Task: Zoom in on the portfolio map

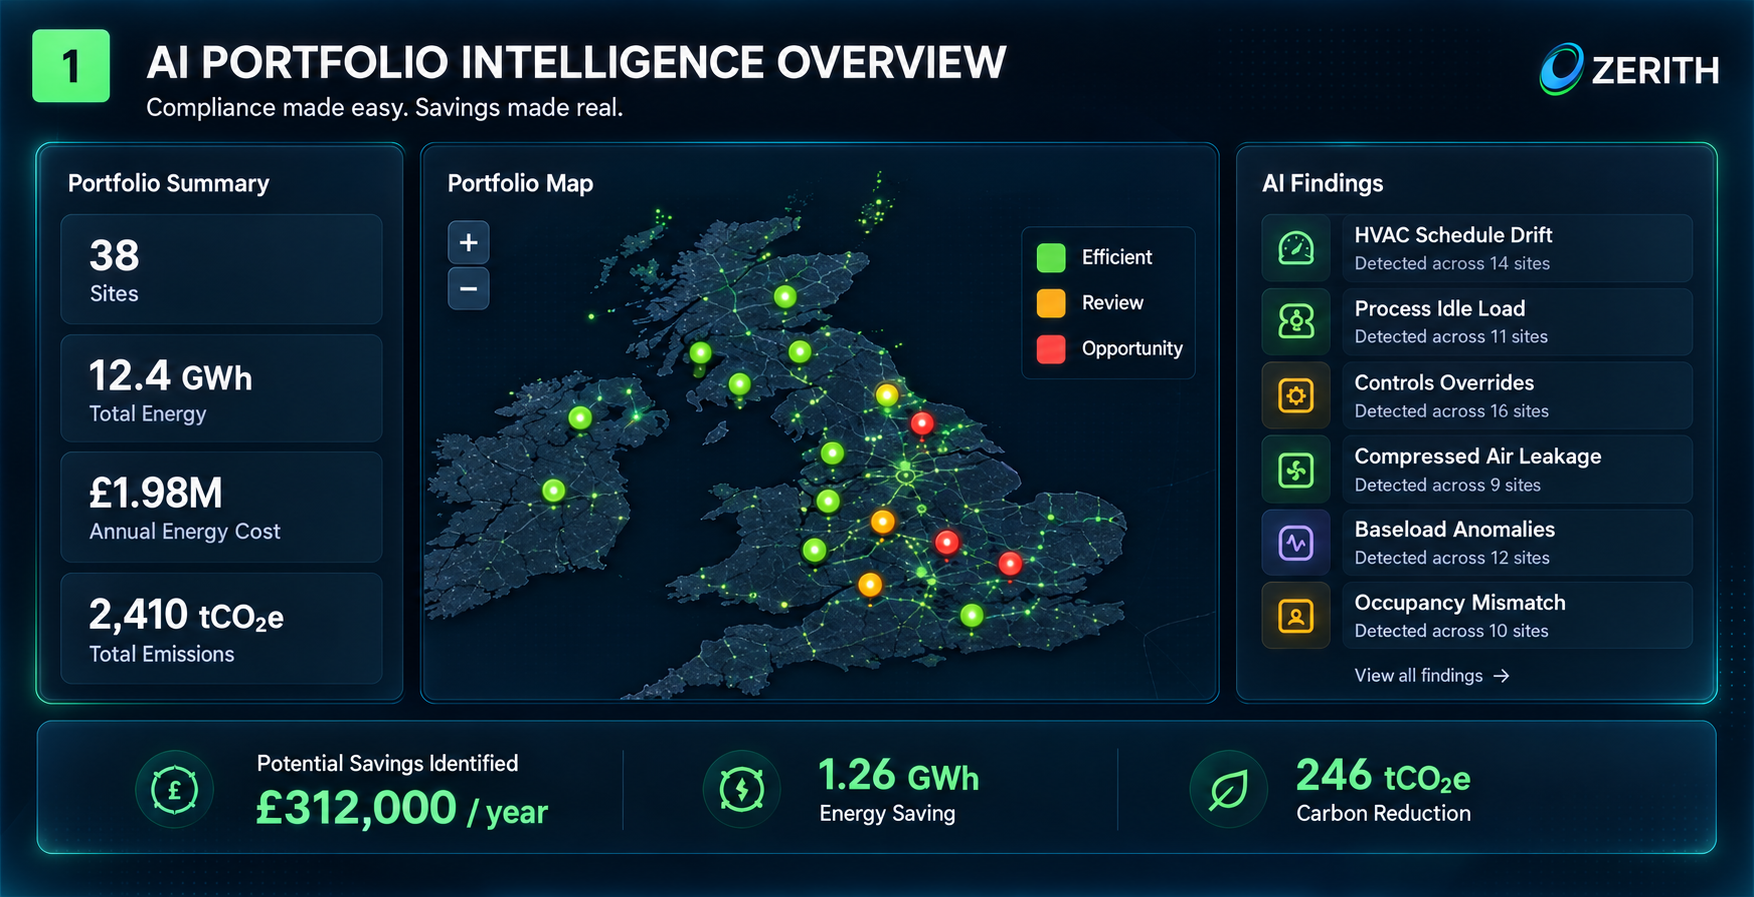Action: click(468, 243)
